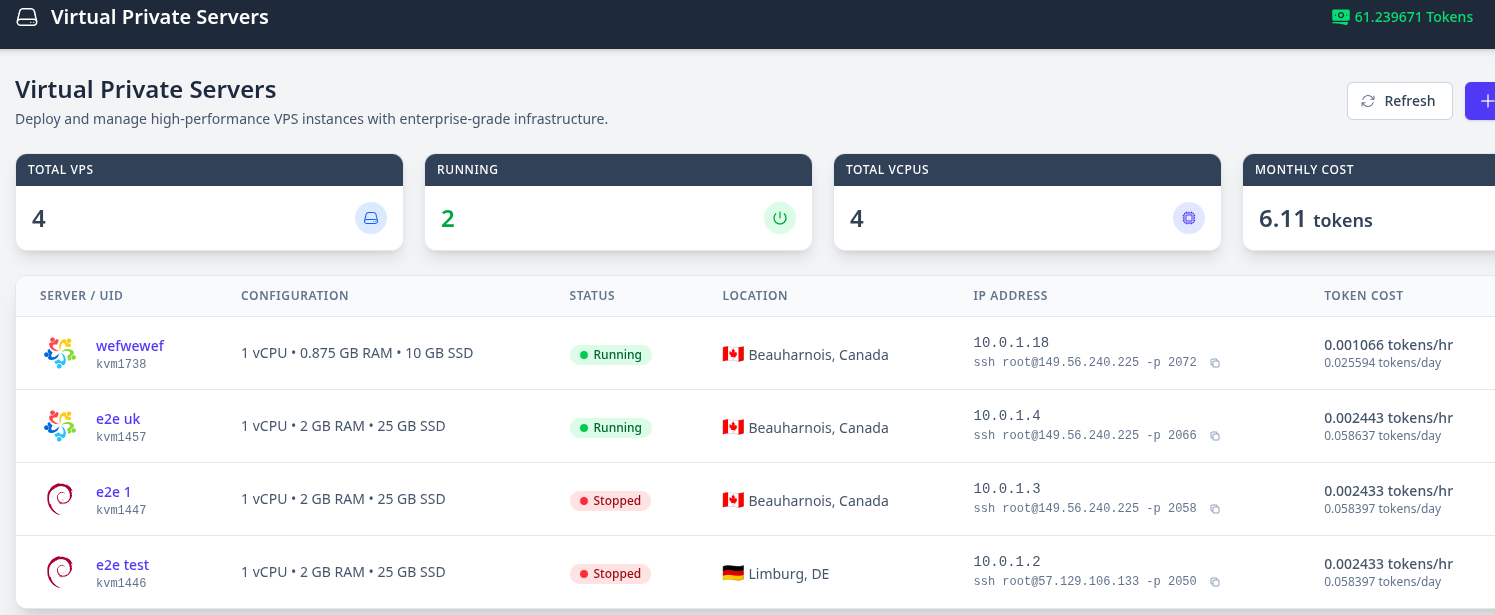Open the e2e uk server link
This screenshot has height=615, width=1495.
(118, 419)
